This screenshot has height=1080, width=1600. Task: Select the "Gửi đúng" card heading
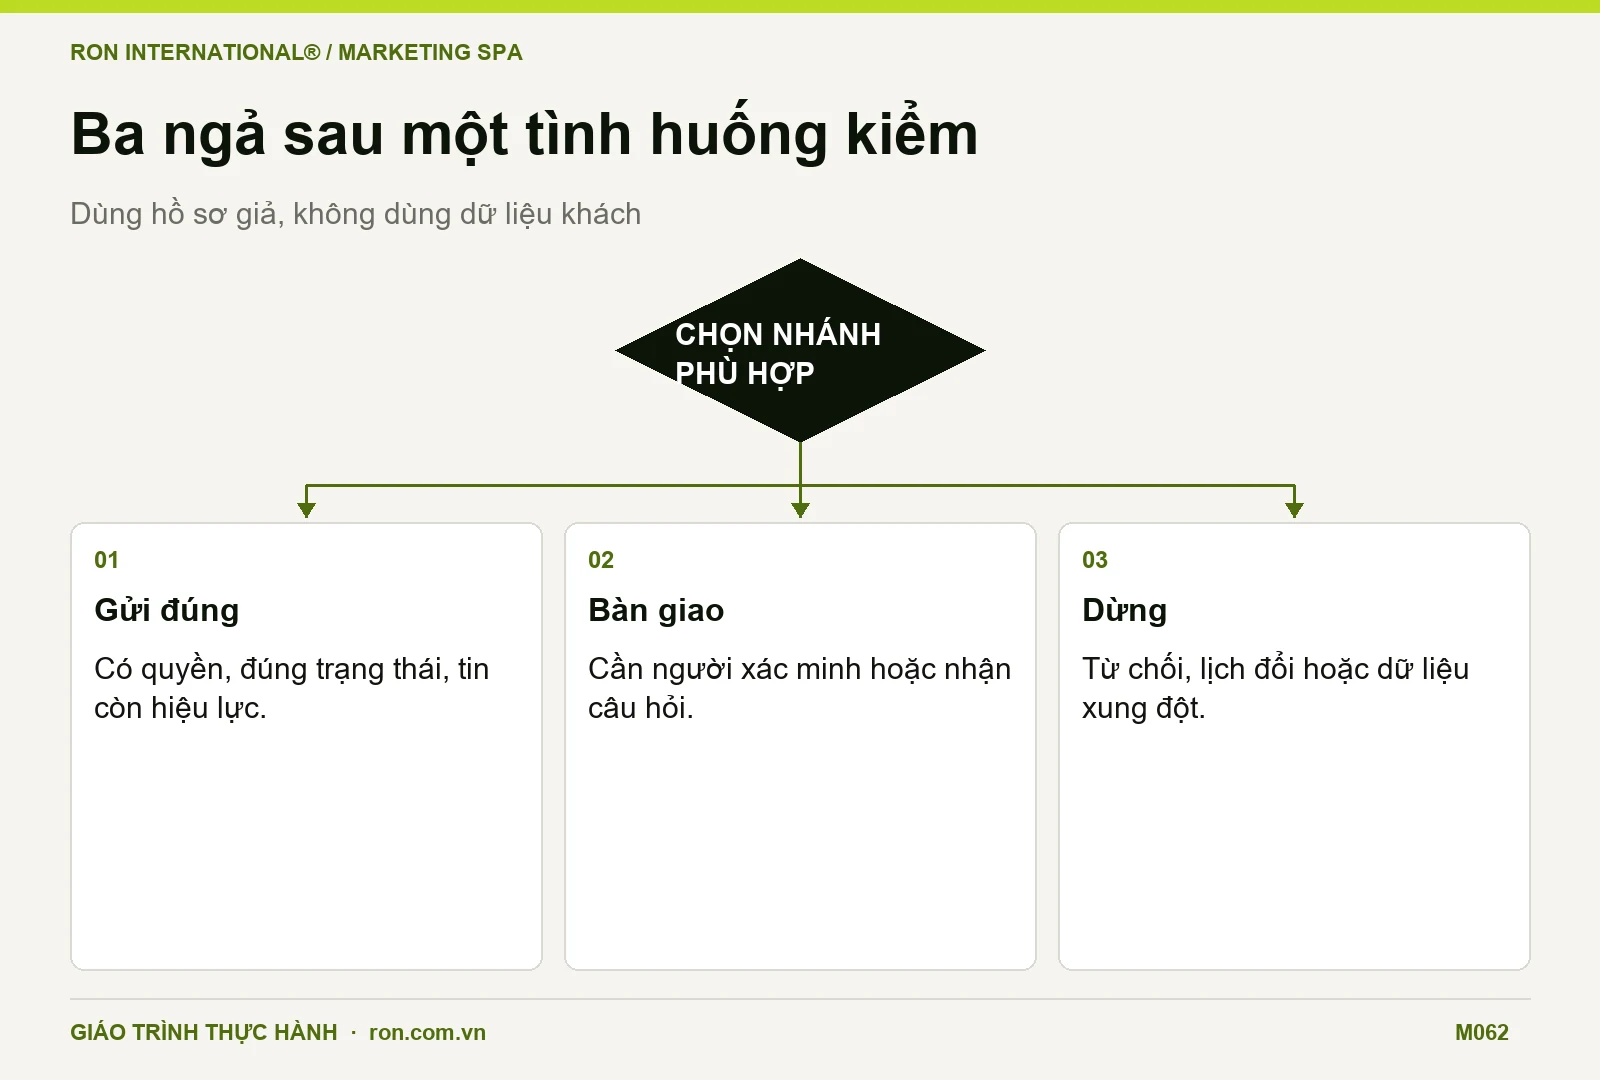coord(166,610)
